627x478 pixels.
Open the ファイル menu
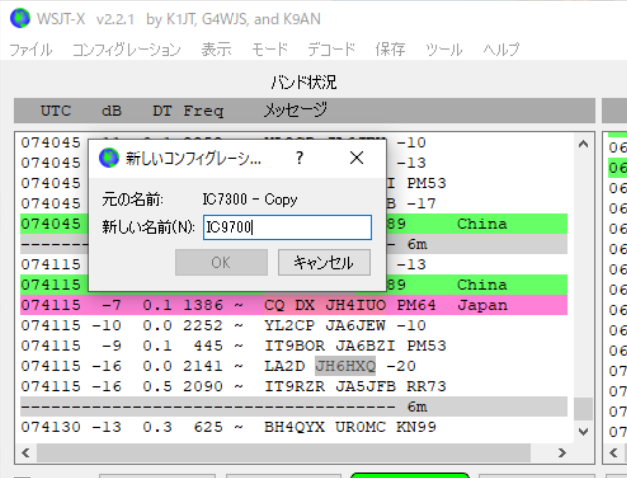(x=30, y=50)
